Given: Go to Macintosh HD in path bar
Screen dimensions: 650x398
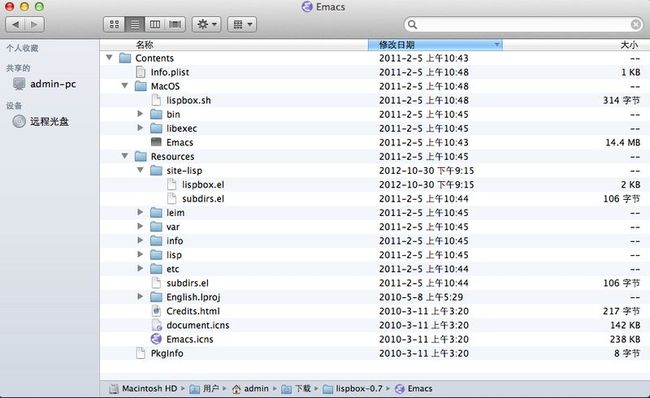Looking at the screenshot, I should click(x=143, y=388).
